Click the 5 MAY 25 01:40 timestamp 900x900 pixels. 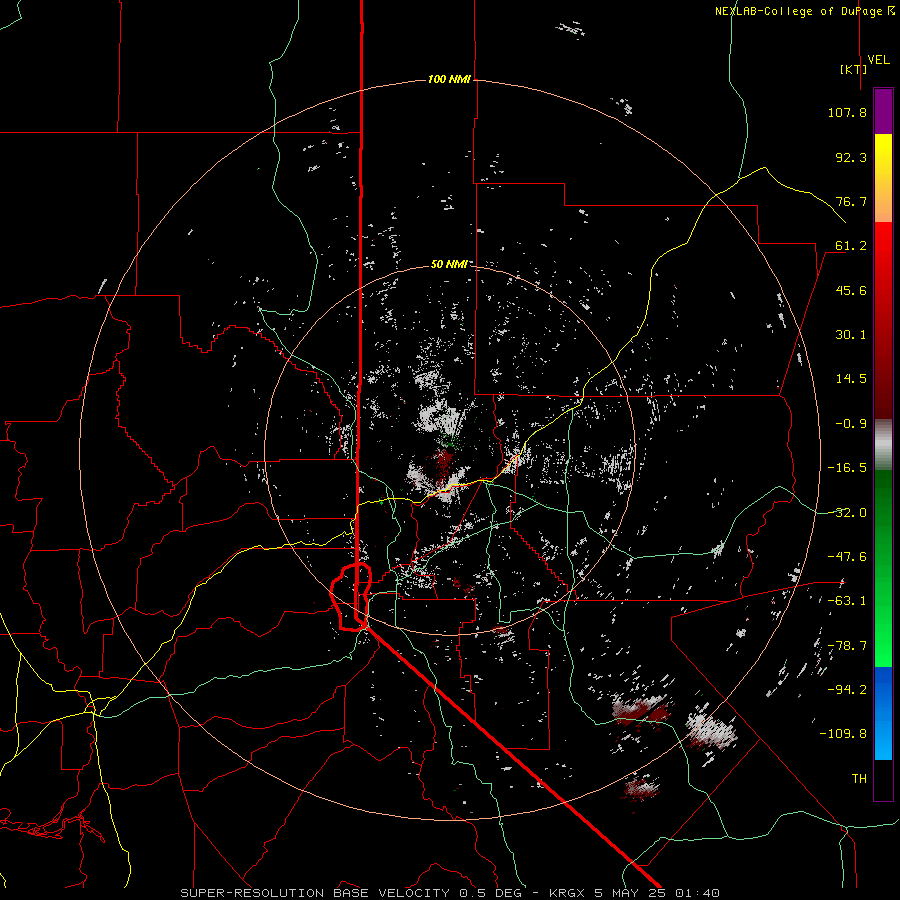[x=657, y=893]
